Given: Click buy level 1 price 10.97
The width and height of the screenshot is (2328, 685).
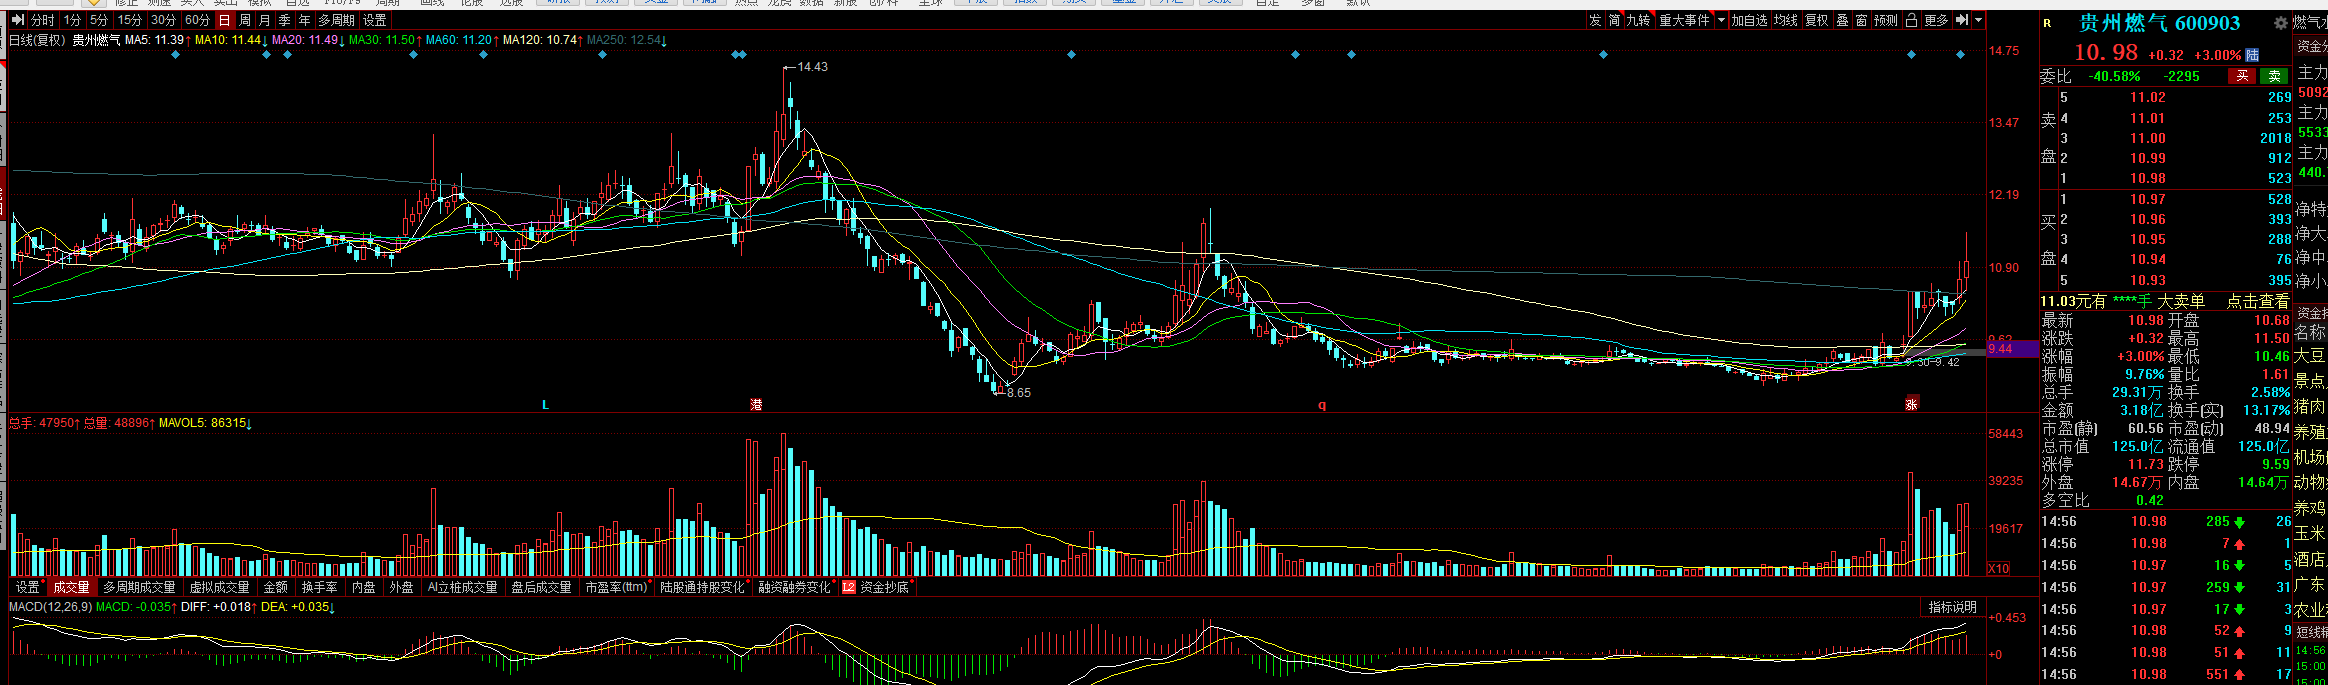Looking at the screenshot, I should [2147, 199].
